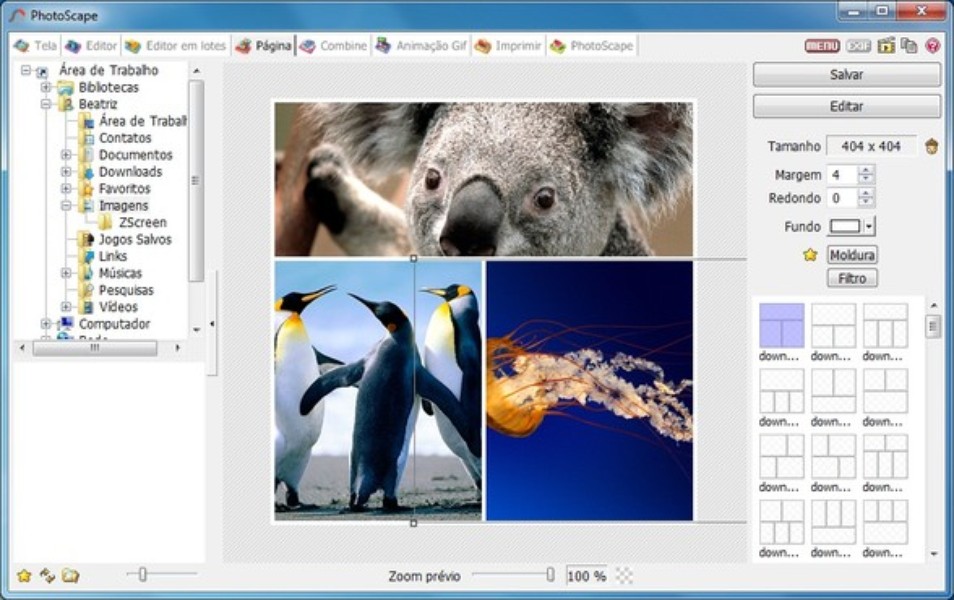
Task: Click the copy icon beside the help icon
Action: tap(909, 46)
